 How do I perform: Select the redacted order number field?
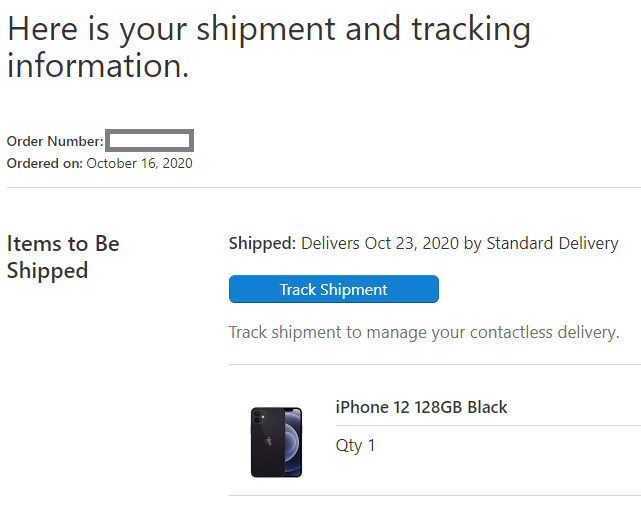tap(149, 141)
